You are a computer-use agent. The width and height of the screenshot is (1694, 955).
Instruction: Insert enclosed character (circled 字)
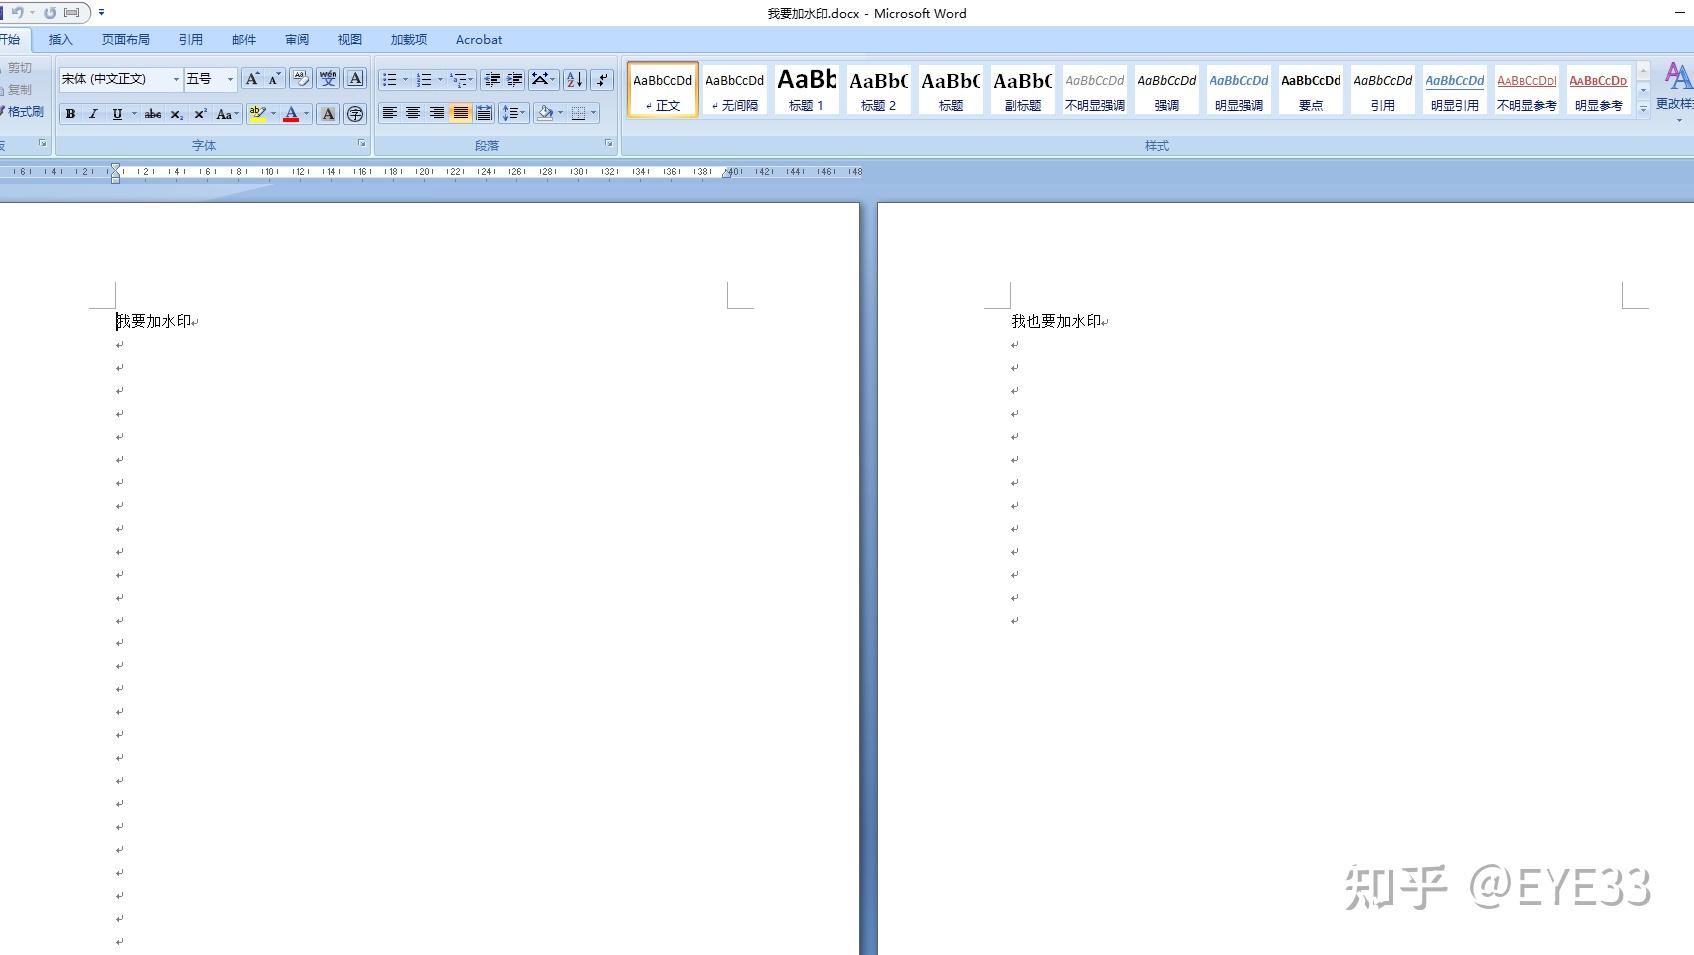(x=355, y=114)
